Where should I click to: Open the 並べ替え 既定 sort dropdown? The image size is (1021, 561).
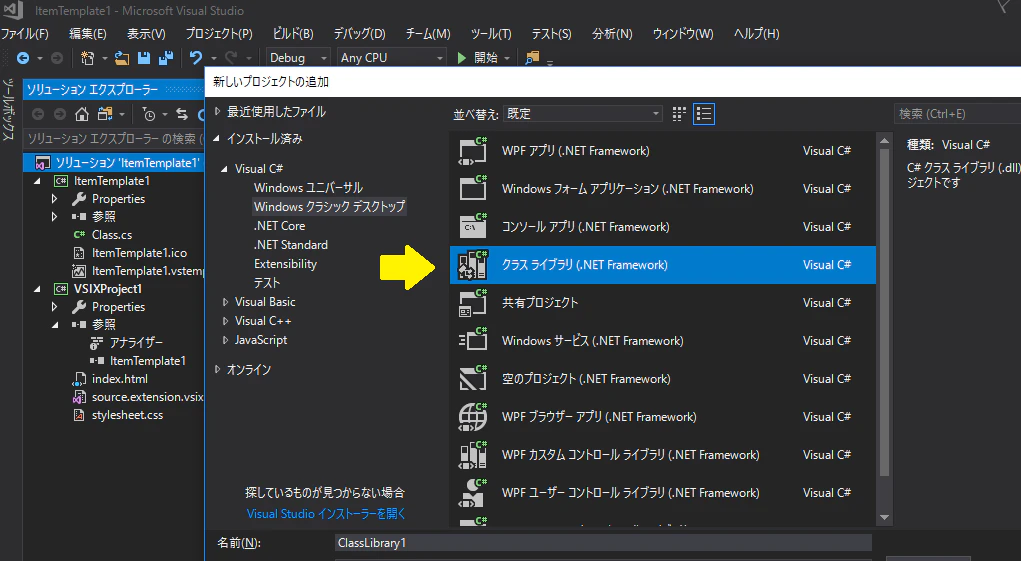click(x=584, y=114)
